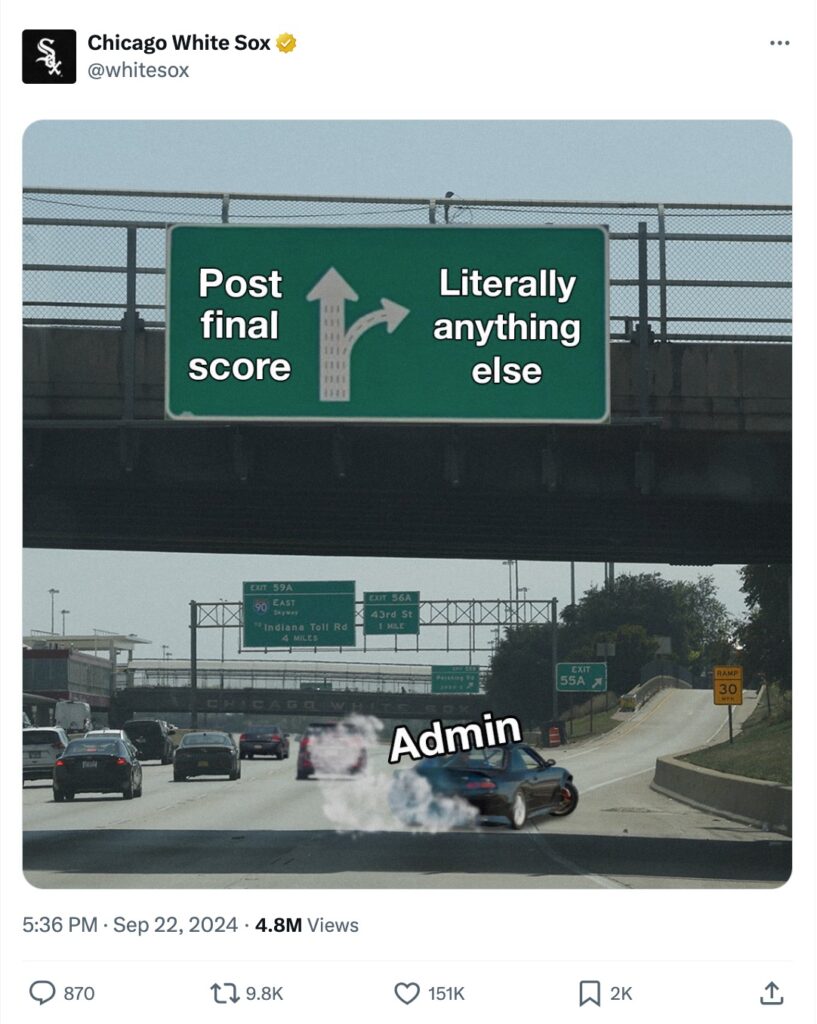
Task: View the 4.8M Views analytics
Action: tap(307, 925)
